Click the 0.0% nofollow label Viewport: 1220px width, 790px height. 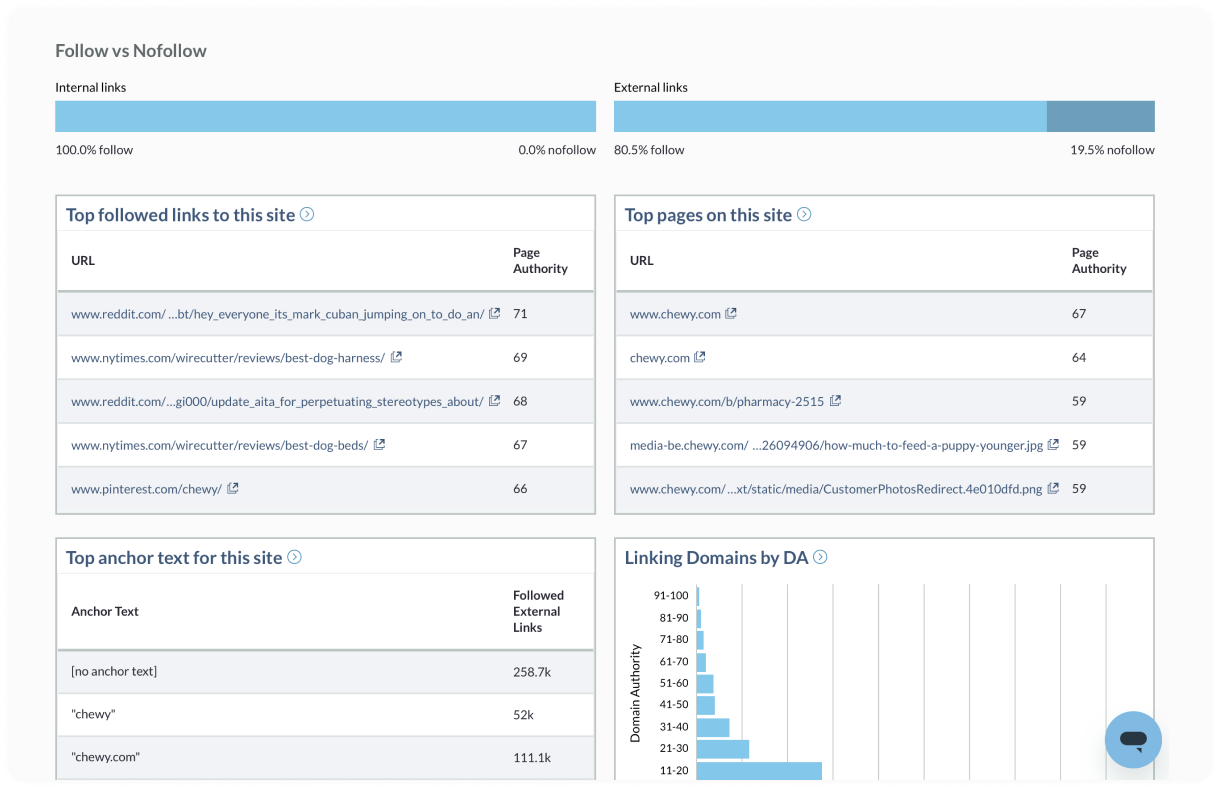[x=557, y=150]
